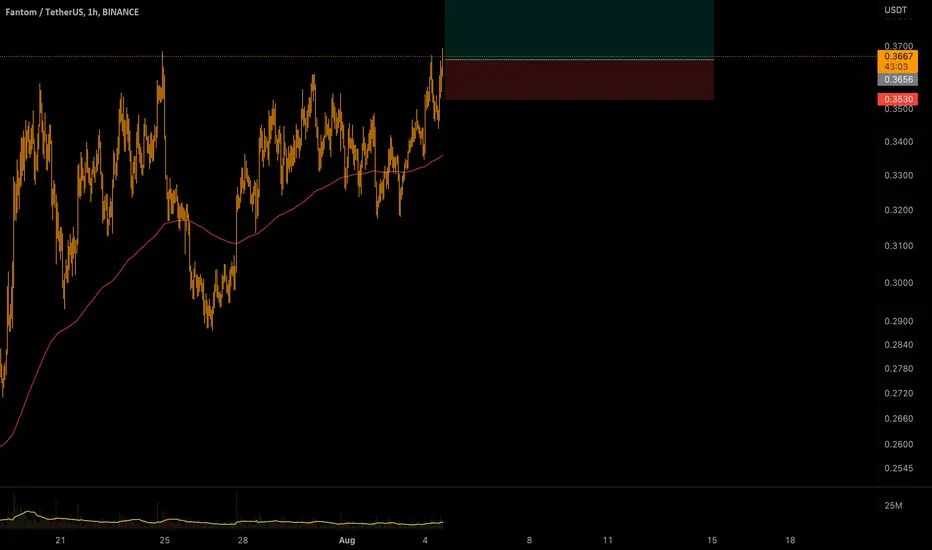Viewport: 932px width, 550px height.
Task: Click the 0.2545 price axis label
Action: coord(898,469)
